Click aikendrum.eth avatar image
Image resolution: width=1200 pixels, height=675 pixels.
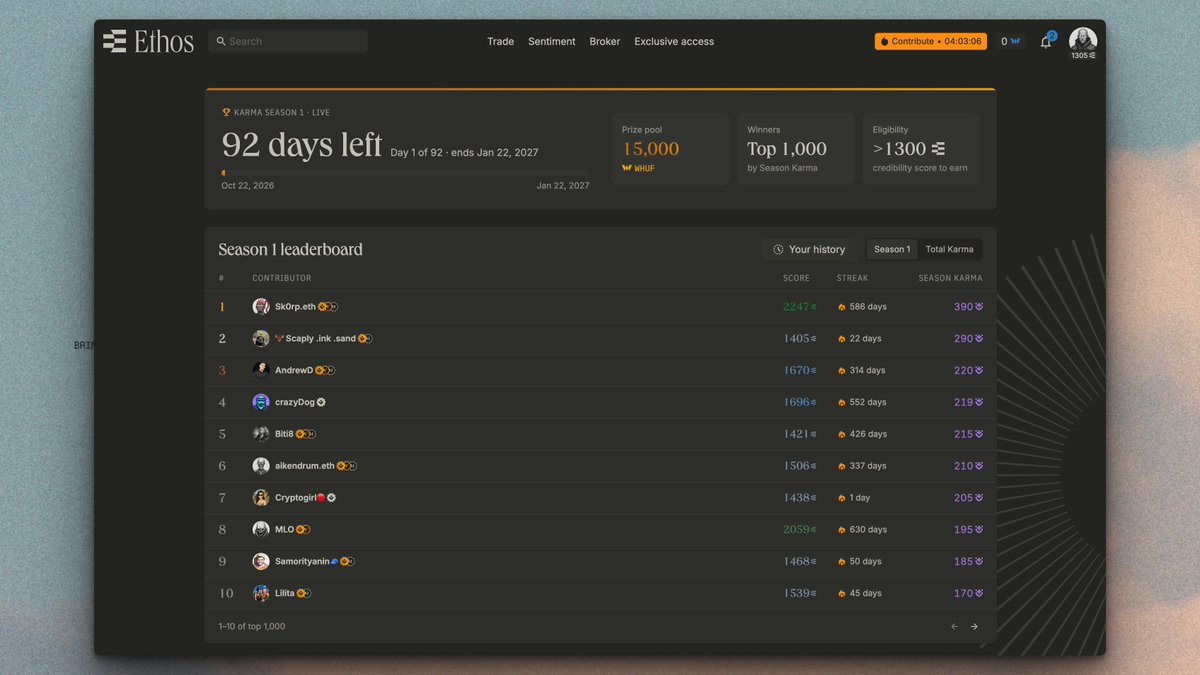pyautogui.click(x=261, y=466)
